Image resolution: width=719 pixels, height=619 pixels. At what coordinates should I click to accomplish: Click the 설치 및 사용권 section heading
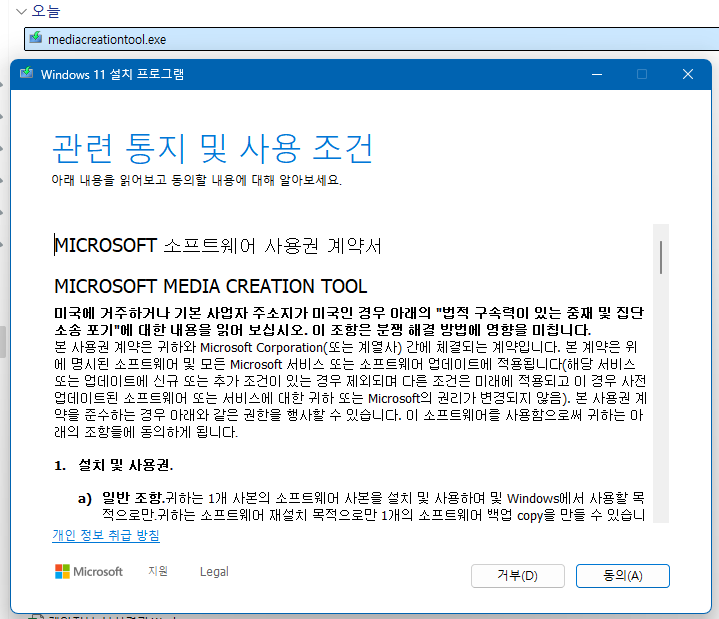click(x=126, y=465)
